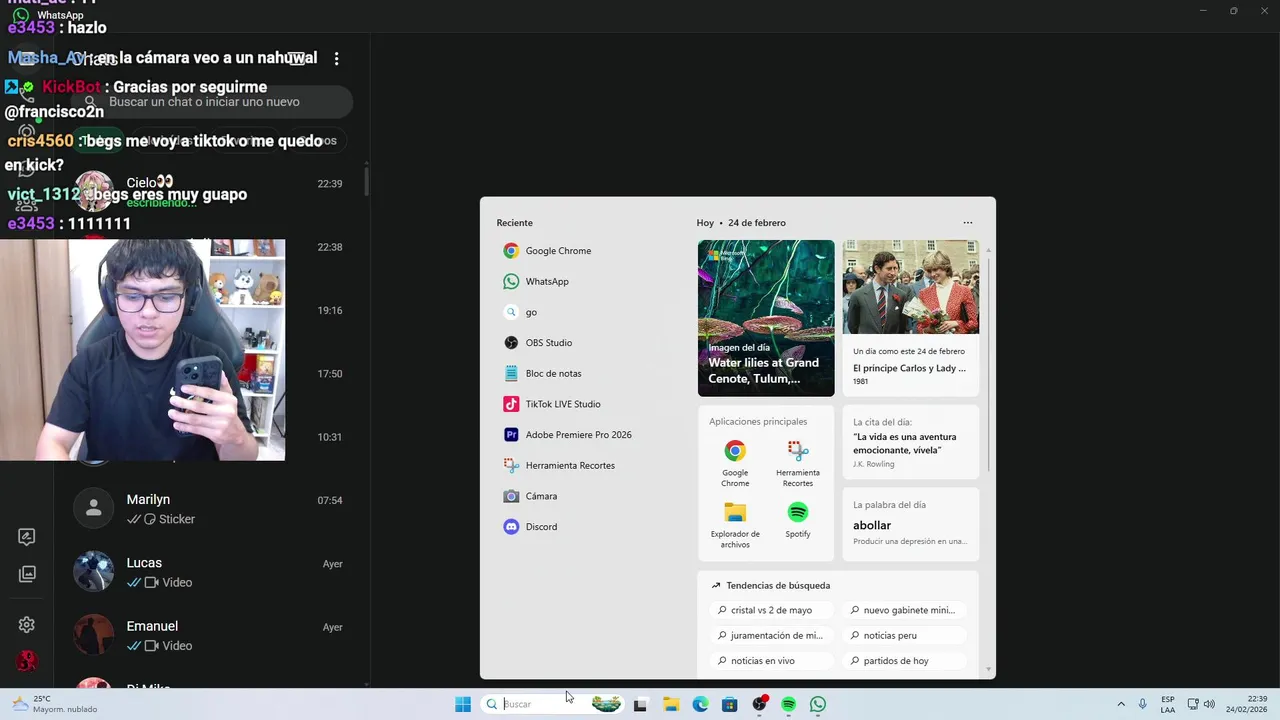Search trending 'partidos de hoy'

pyautogui.click(x=905, y=661)
